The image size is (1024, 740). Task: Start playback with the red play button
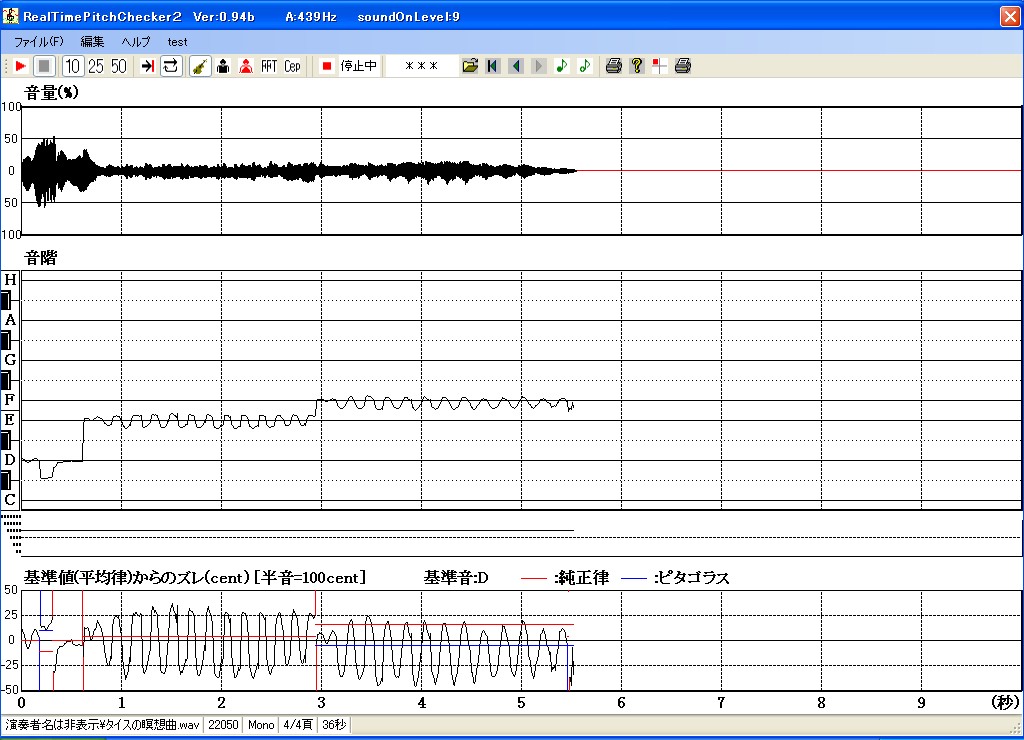click(x=20, y=66)
